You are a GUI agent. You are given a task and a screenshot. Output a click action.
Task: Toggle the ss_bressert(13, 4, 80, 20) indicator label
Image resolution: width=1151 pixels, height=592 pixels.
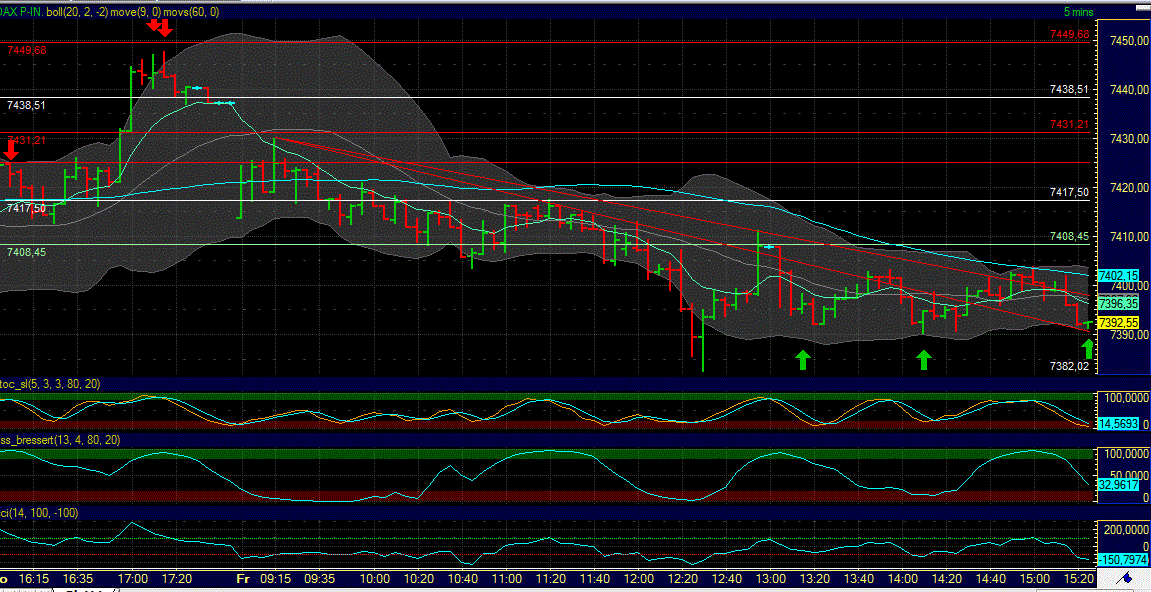60,438
